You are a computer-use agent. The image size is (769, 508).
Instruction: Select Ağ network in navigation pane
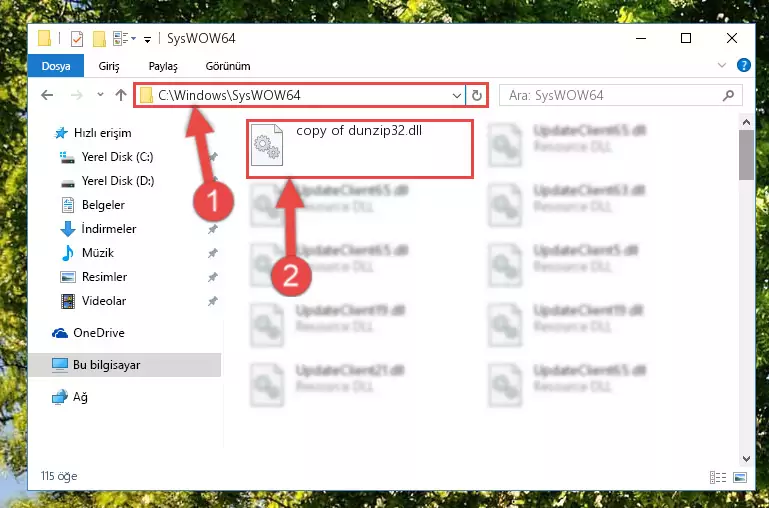point(80,397)
